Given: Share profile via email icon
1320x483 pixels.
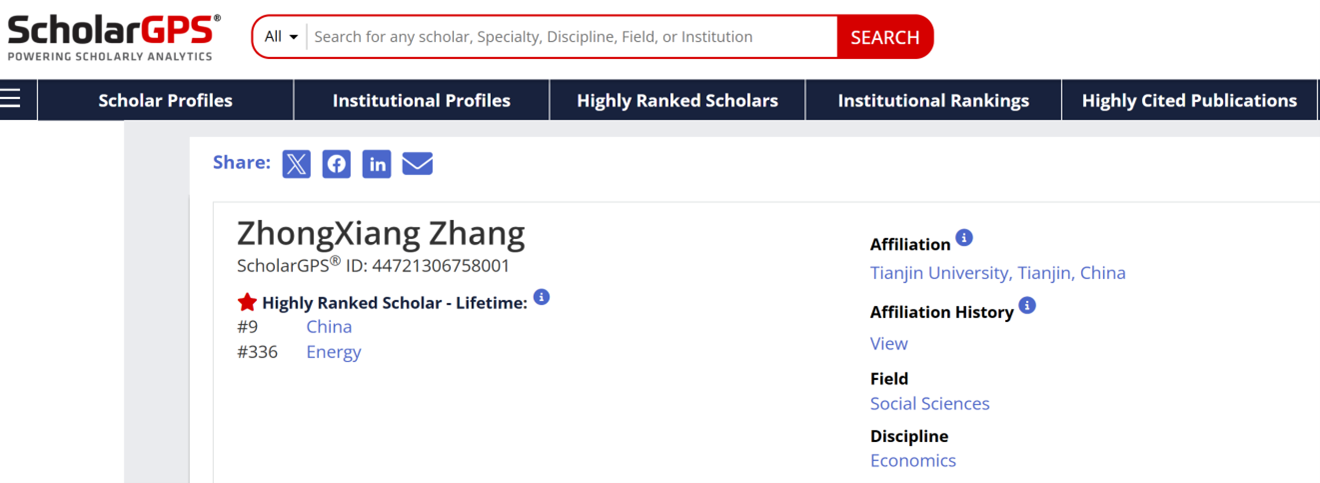Looking at the screenshot, I should pos(417,164).
